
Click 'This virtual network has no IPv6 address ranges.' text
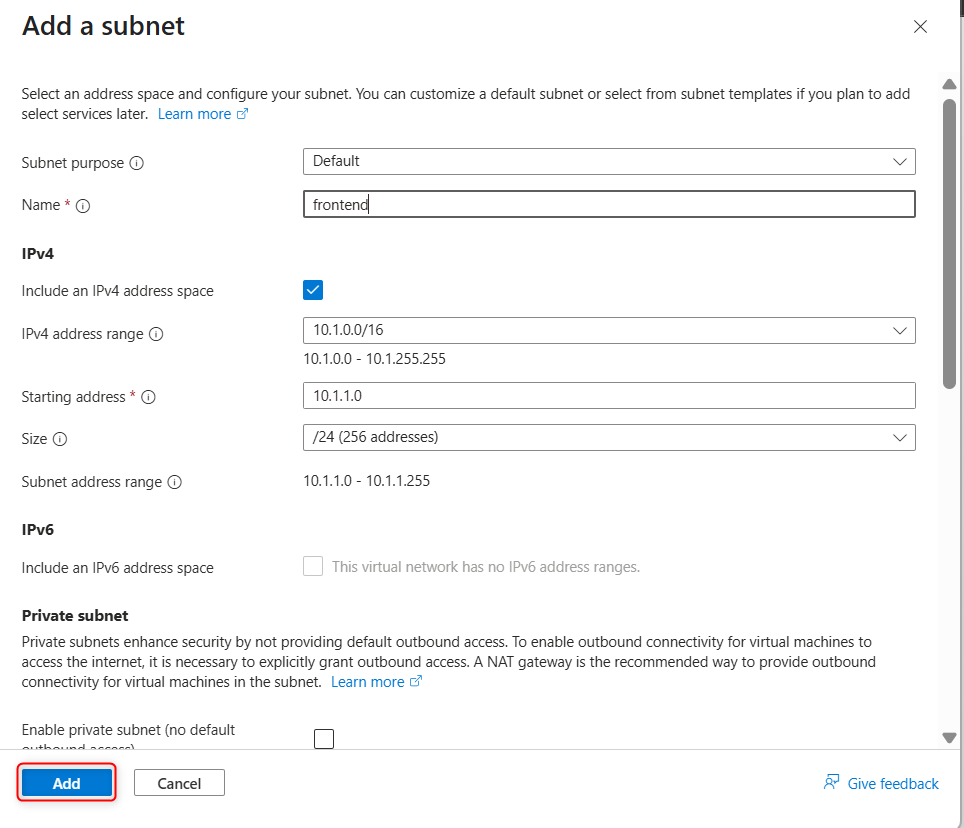486,567
